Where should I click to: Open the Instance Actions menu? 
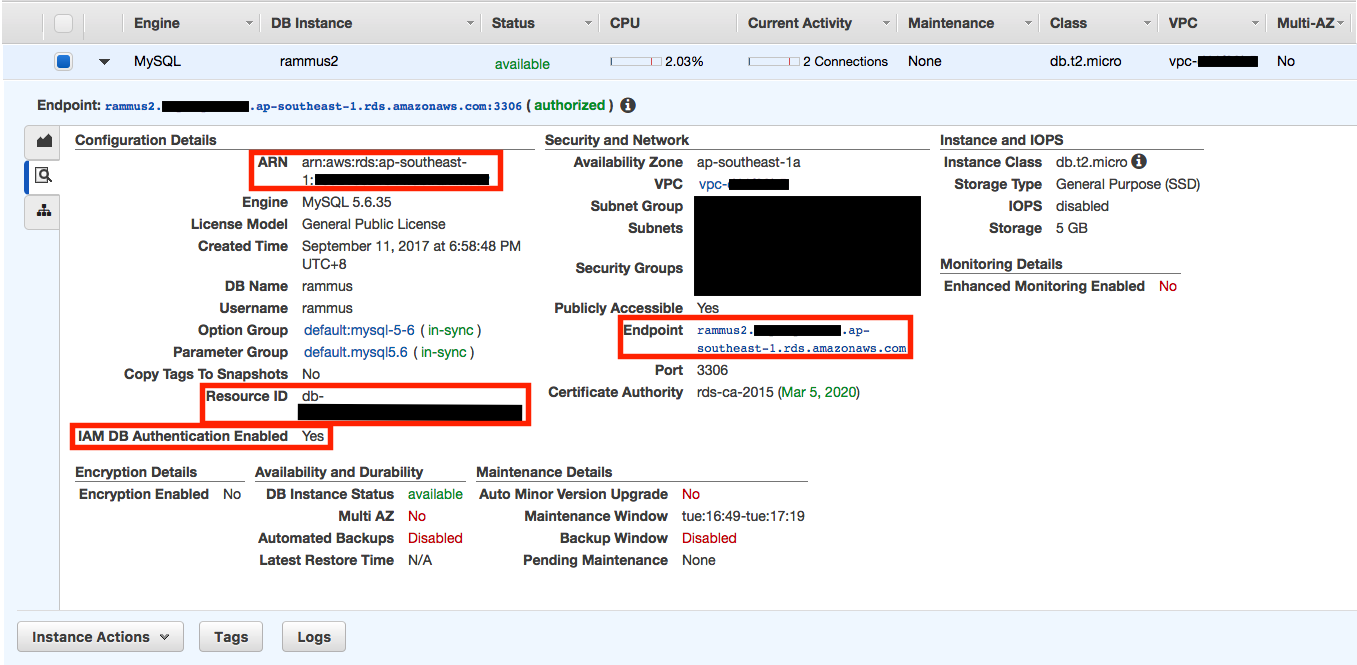click(100, 637)
